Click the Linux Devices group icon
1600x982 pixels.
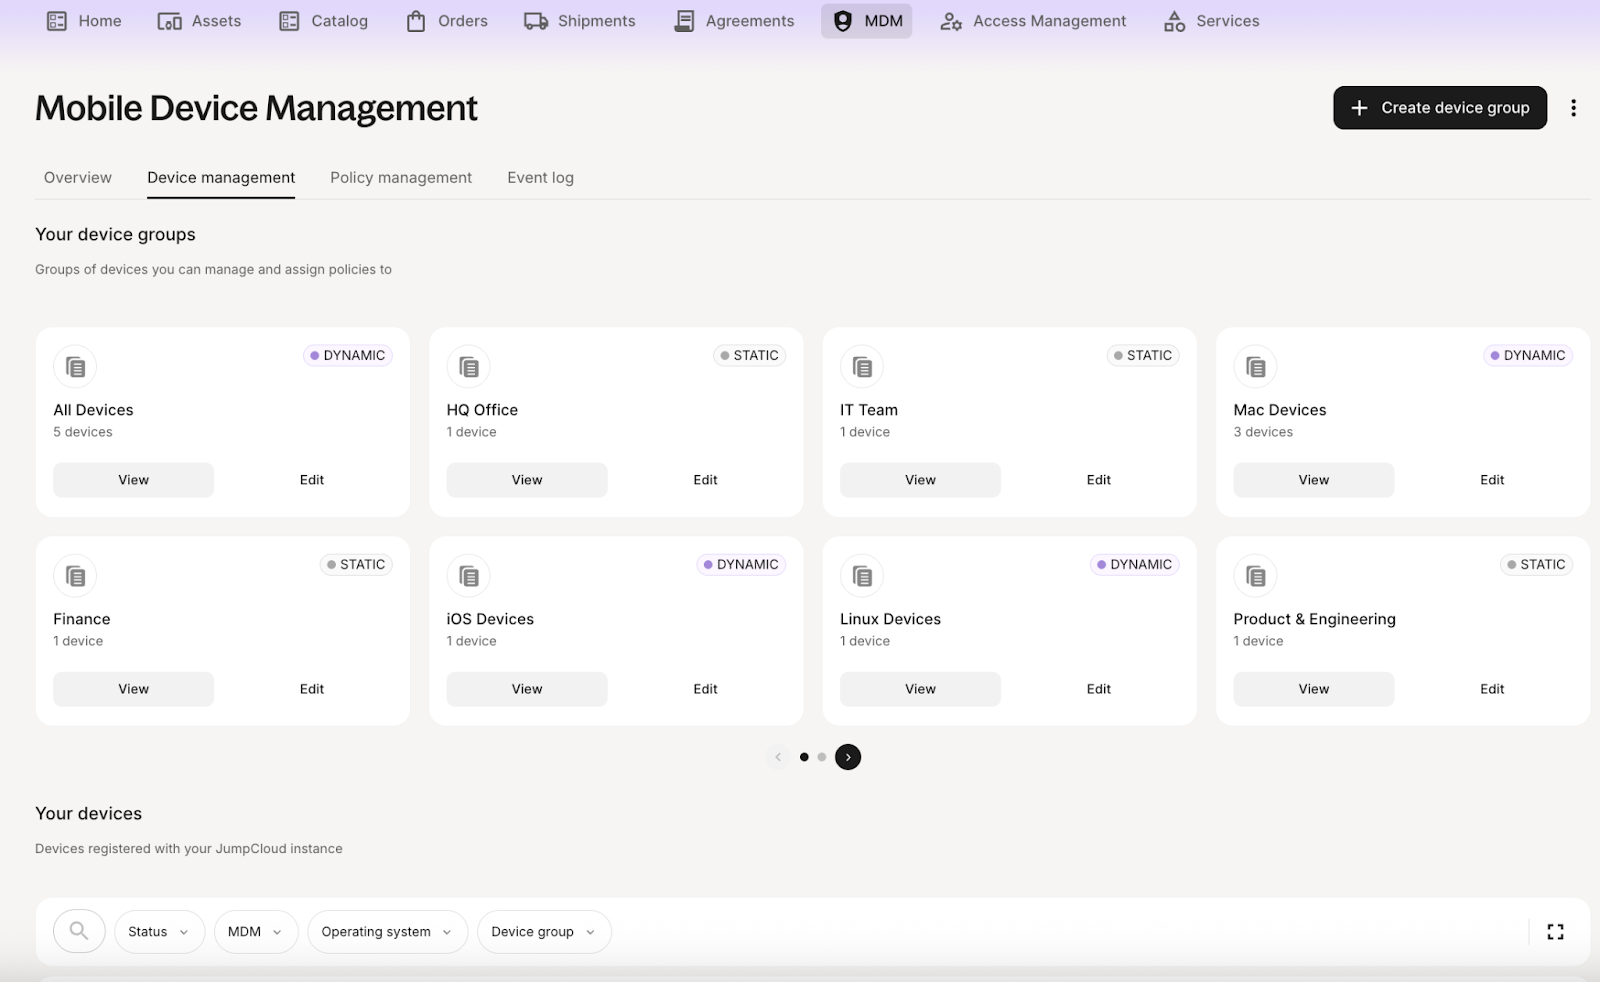pos(862,576)
